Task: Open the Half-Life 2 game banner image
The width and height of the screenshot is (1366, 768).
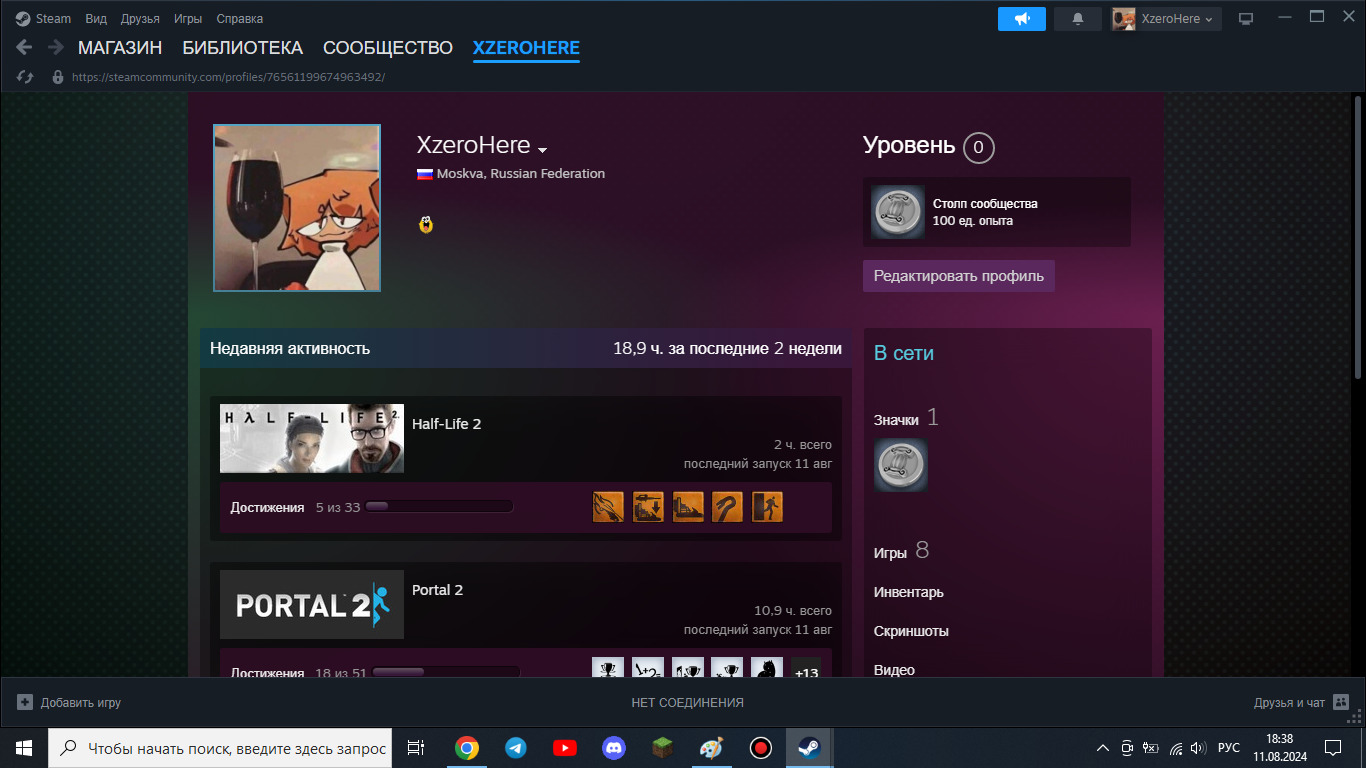Action: [x=312, y=438]
